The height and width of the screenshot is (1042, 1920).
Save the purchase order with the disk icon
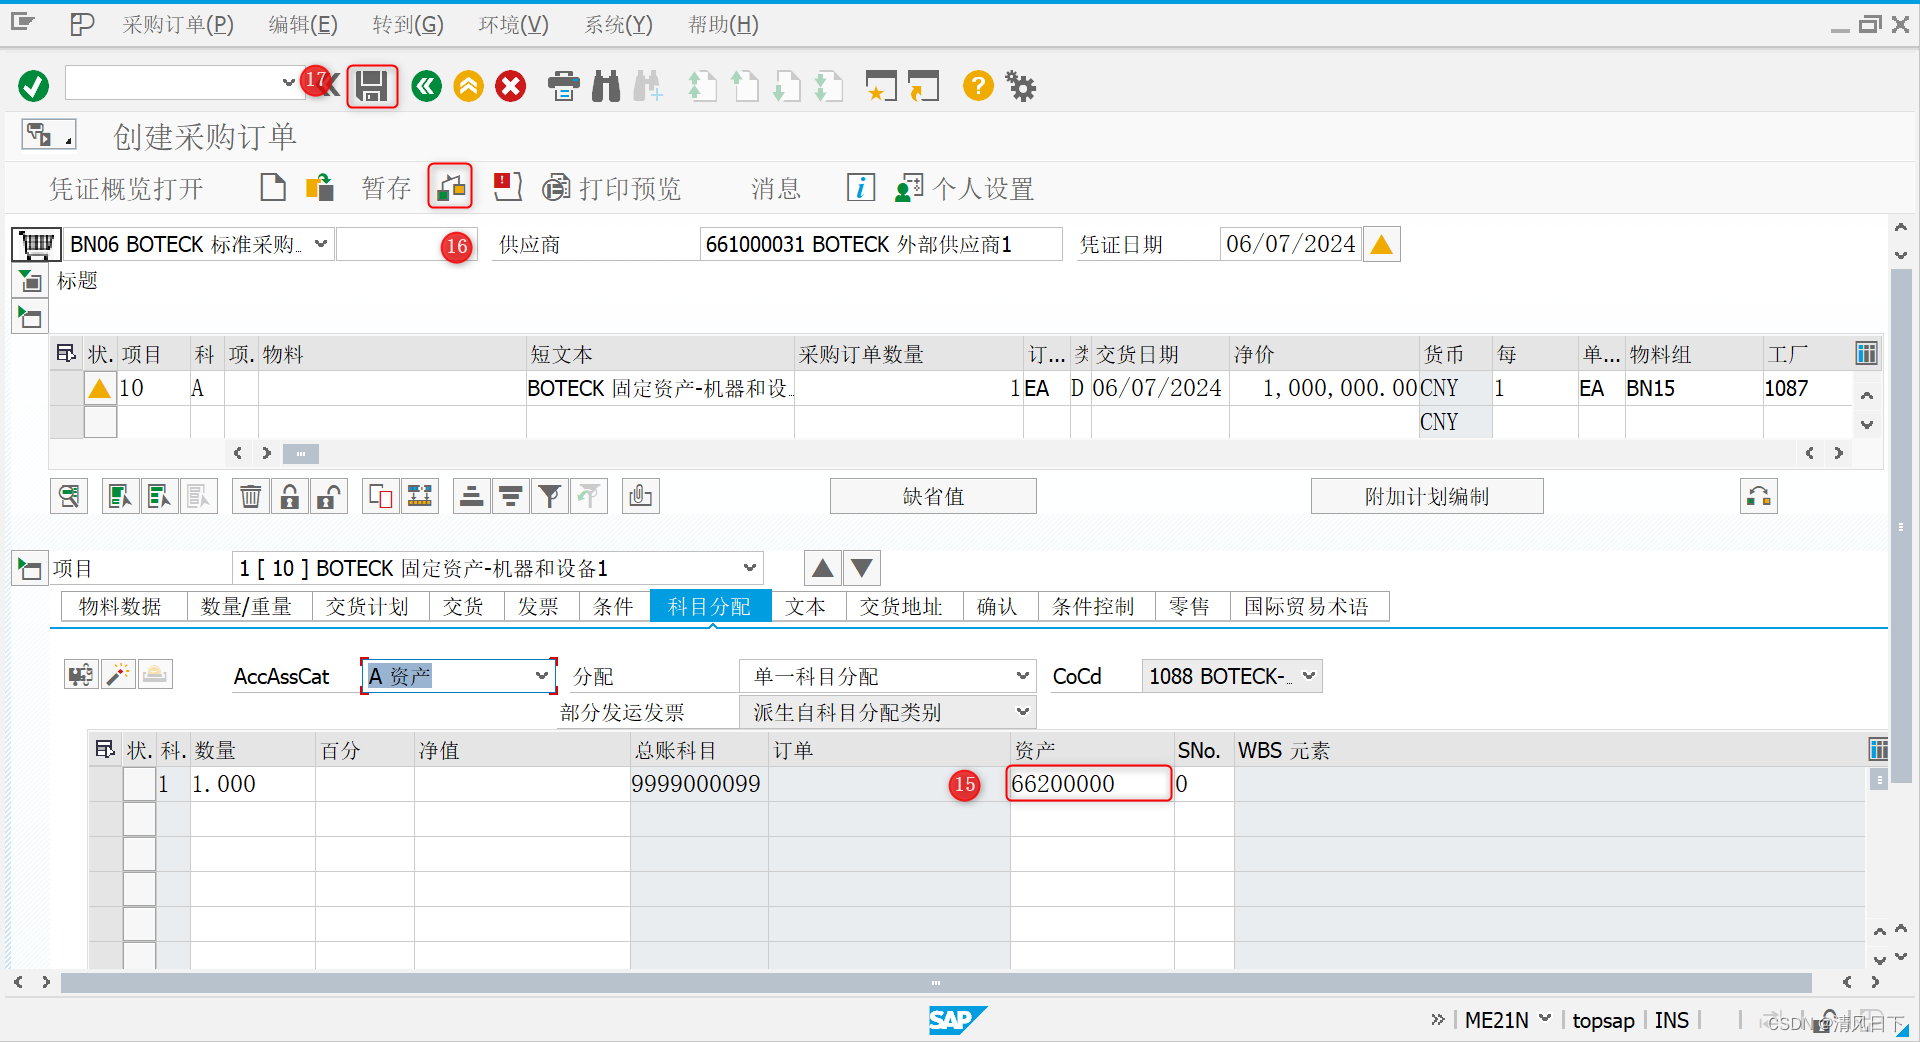(x=372, y=86)
